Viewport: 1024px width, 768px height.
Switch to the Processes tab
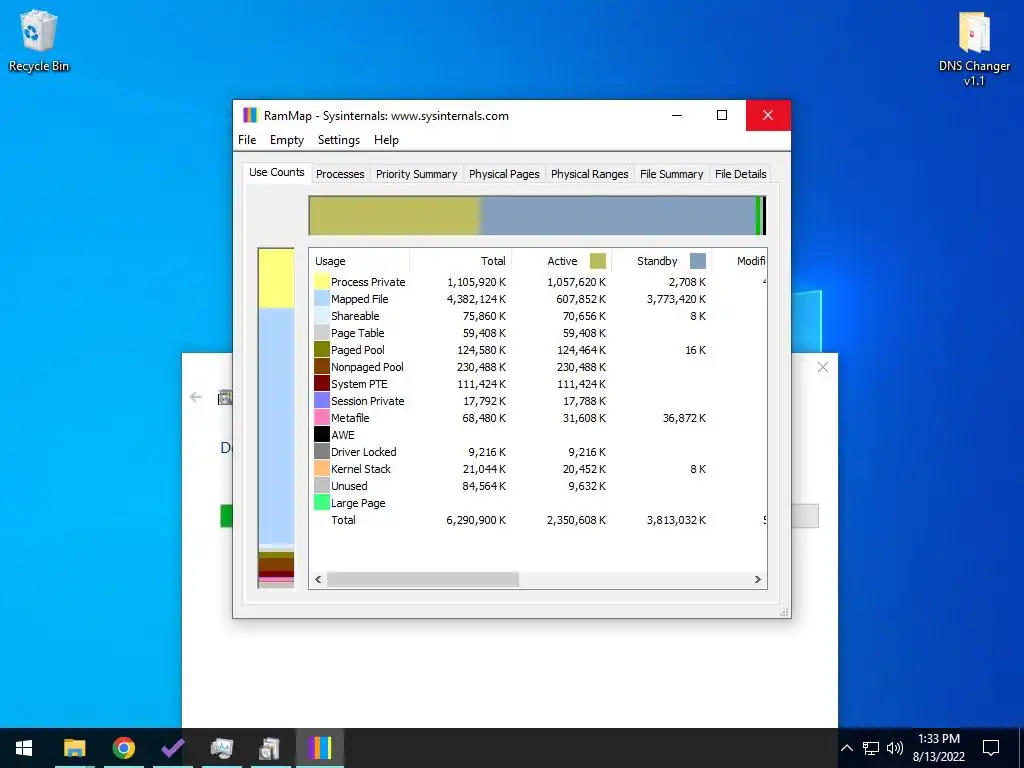coord(340,174)
